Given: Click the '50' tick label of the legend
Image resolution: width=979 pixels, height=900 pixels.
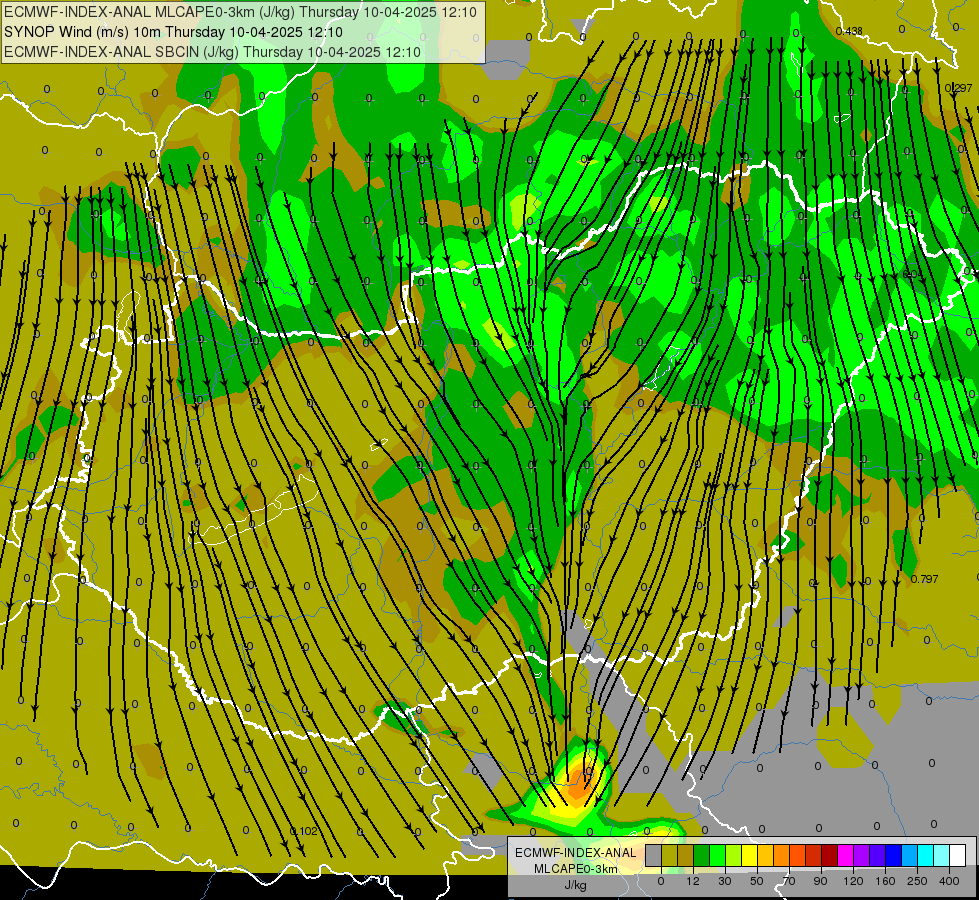Looking at the screenshot, I should point(757,881).
